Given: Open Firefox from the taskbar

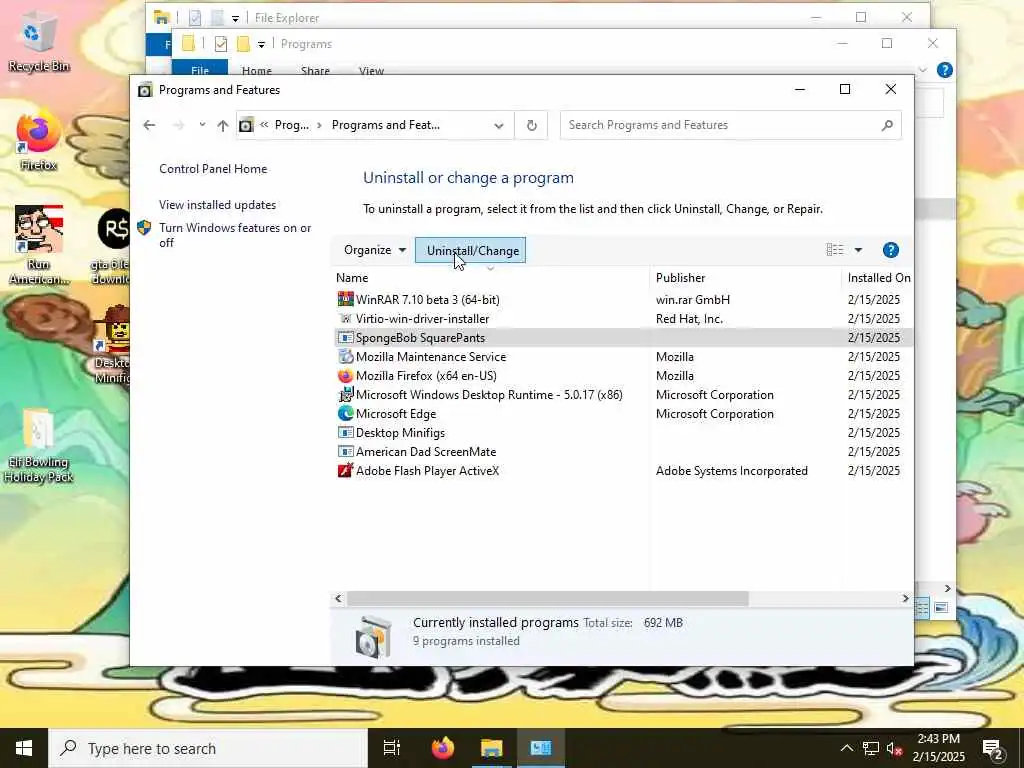Looking at the screenshot, I should click(x=443, y=748).
